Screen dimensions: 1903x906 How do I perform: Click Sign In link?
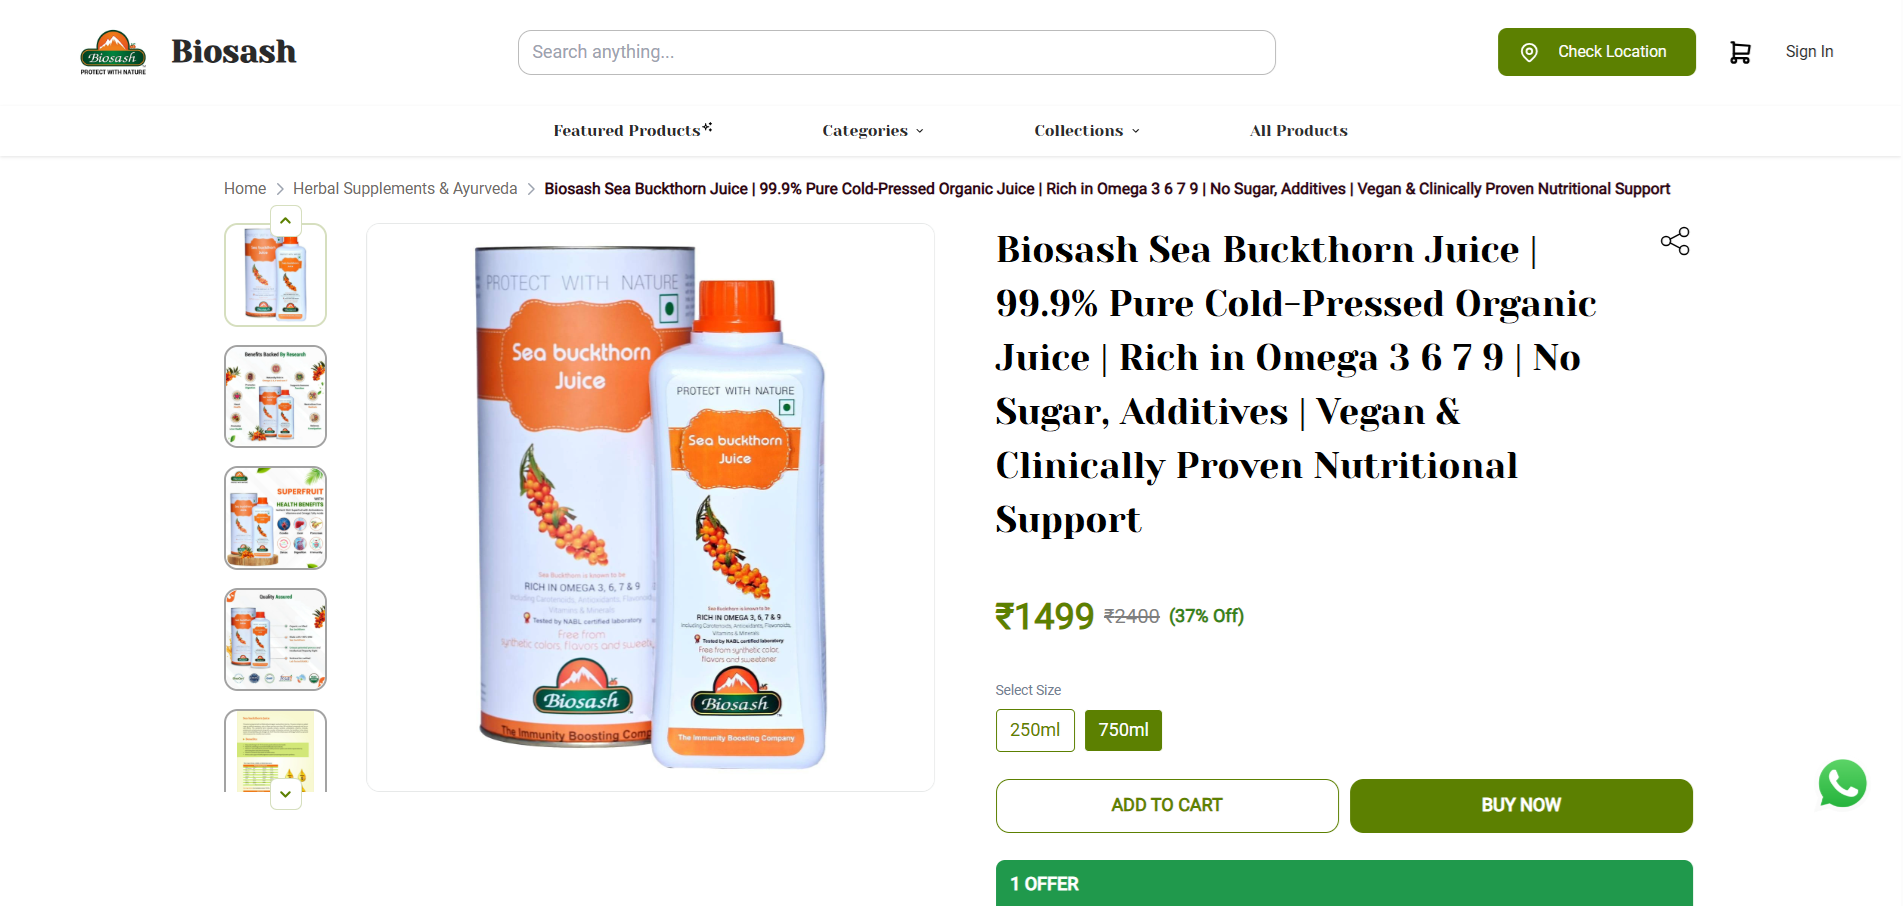[1809, 52]
